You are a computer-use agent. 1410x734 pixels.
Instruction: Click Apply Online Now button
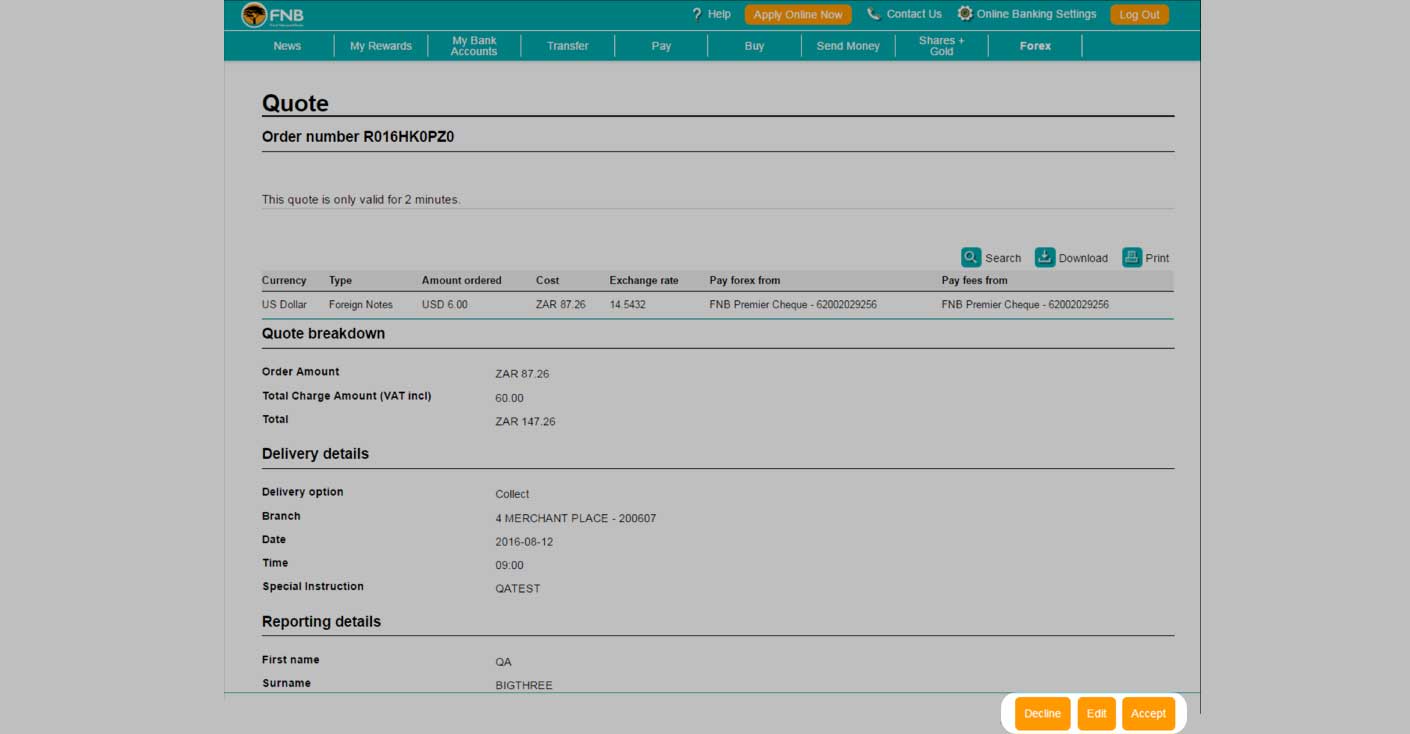point(798,15)
